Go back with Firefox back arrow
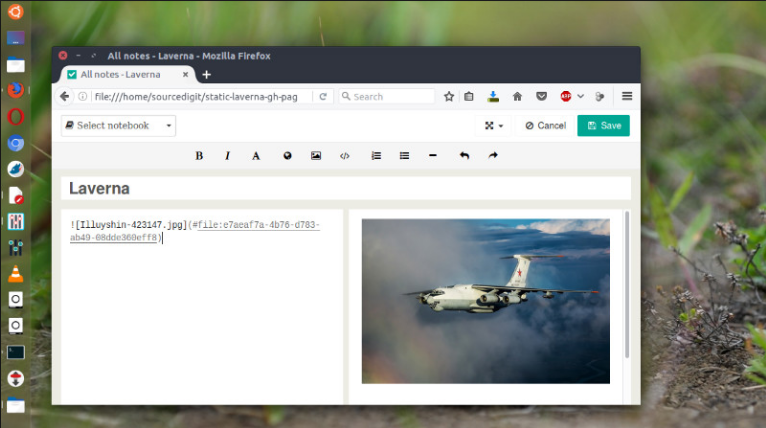Screen dimensions: 766x428 [64, 96]
